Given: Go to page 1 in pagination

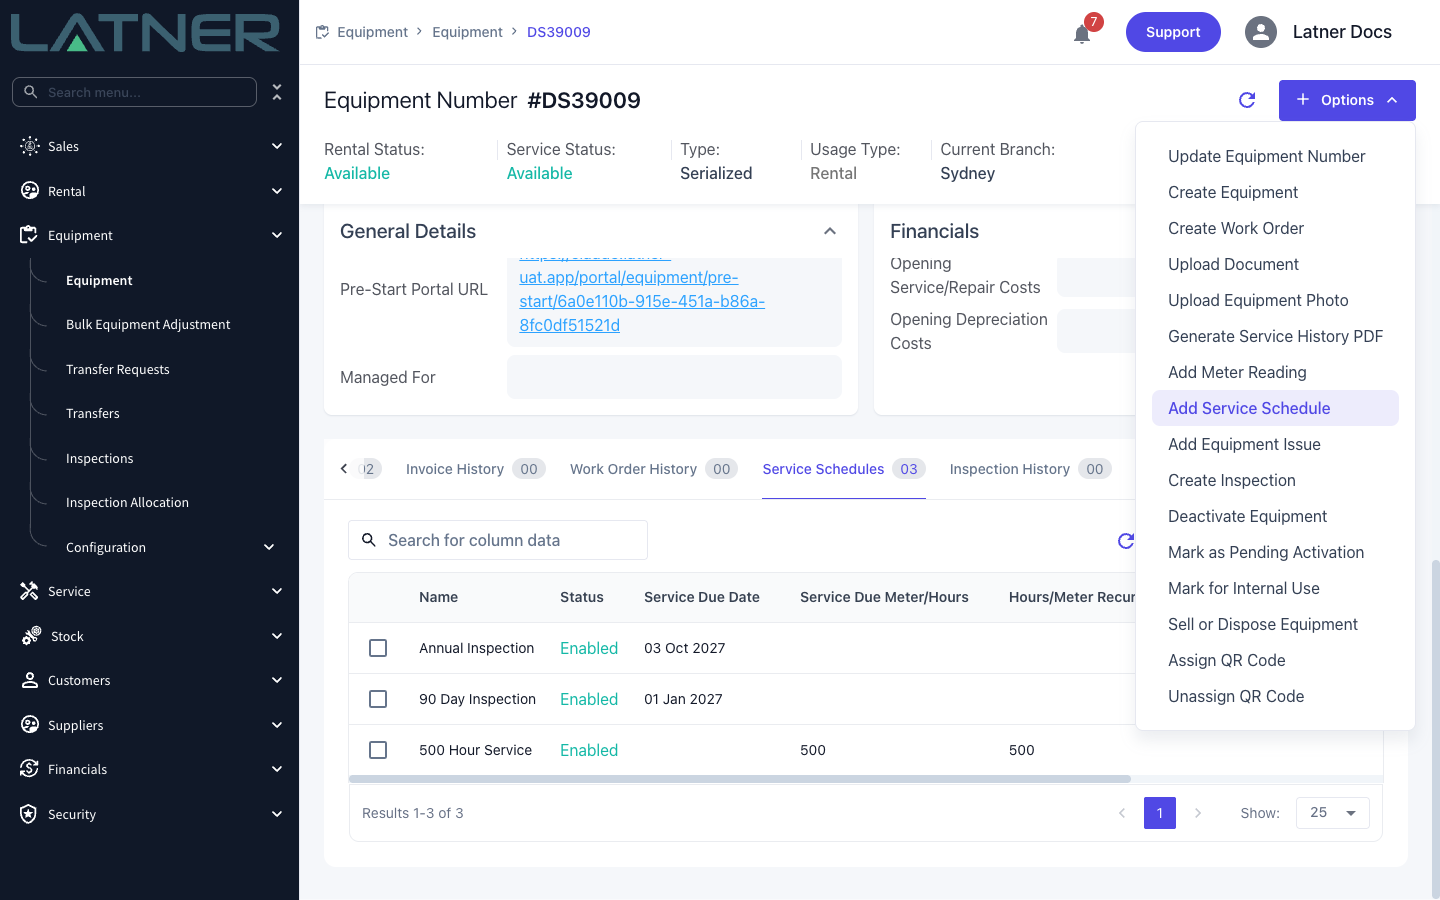Looking at the screenshot, I should pos(1160,813).
